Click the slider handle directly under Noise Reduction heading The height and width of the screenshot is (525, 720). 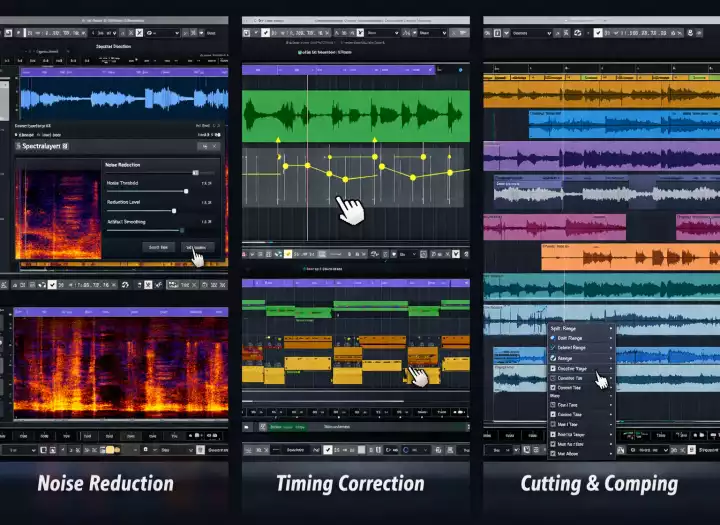pyautogui.click(x=195, y=173)
